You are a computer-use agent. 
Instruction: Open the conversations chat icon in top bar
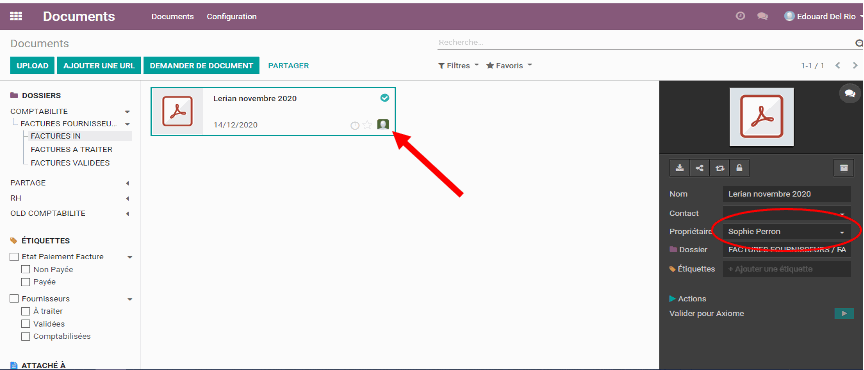[763, 17]
